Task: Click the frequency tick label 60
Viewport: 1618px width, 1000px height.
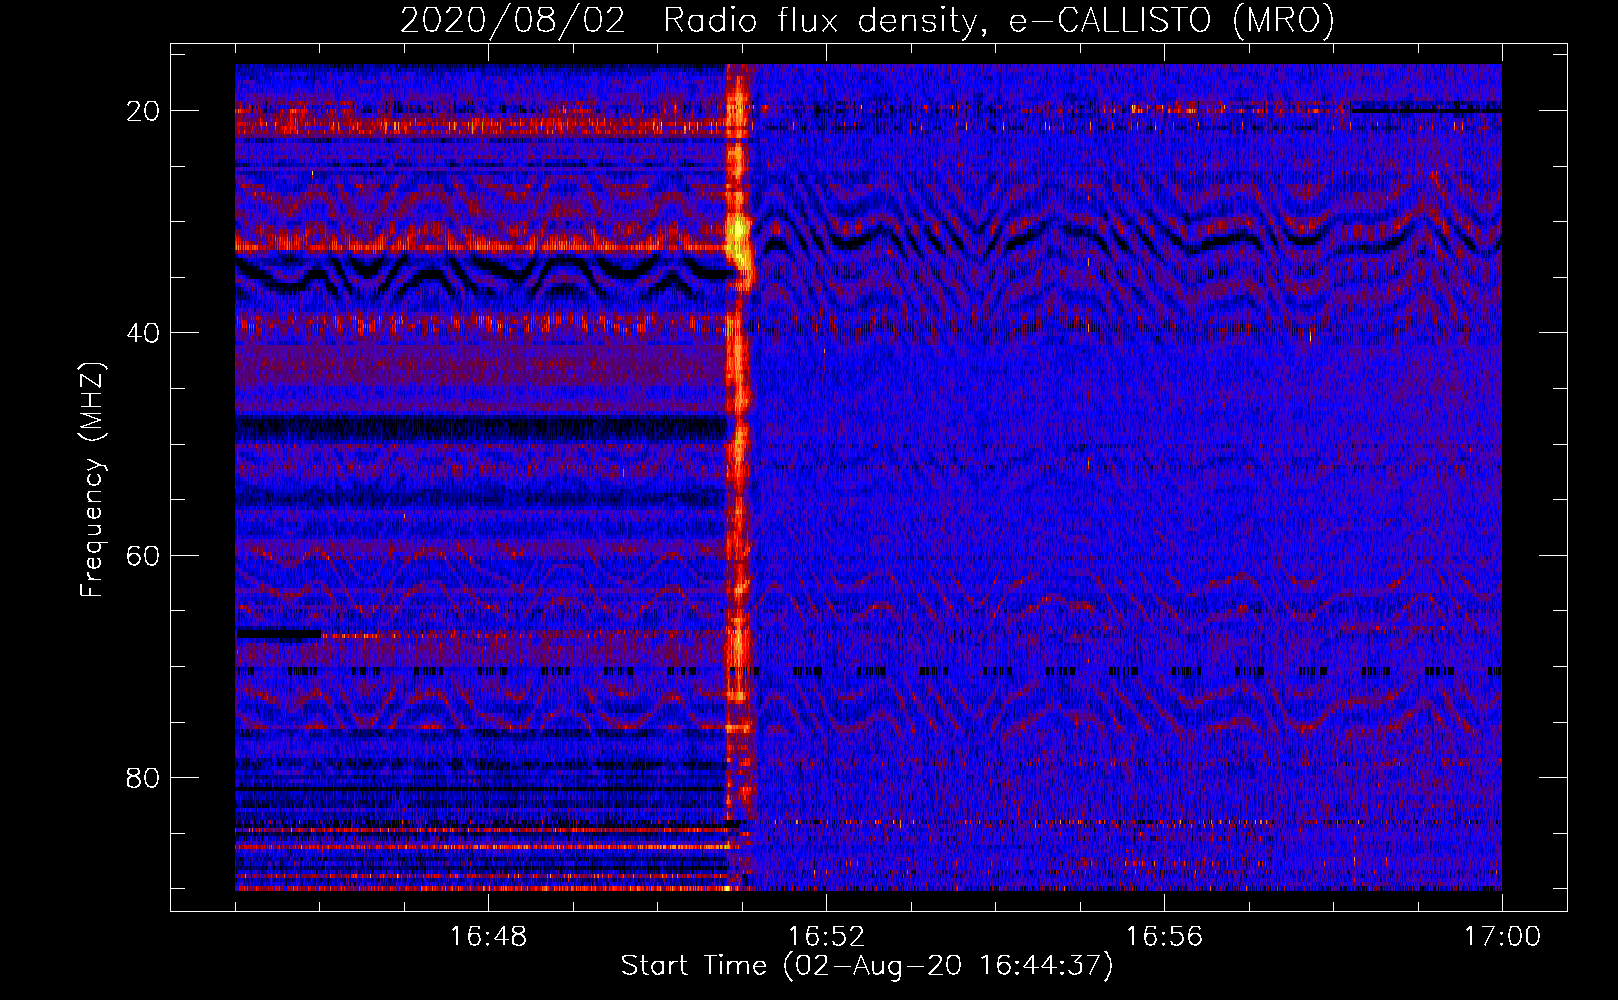Action: [x=143, y=555]
